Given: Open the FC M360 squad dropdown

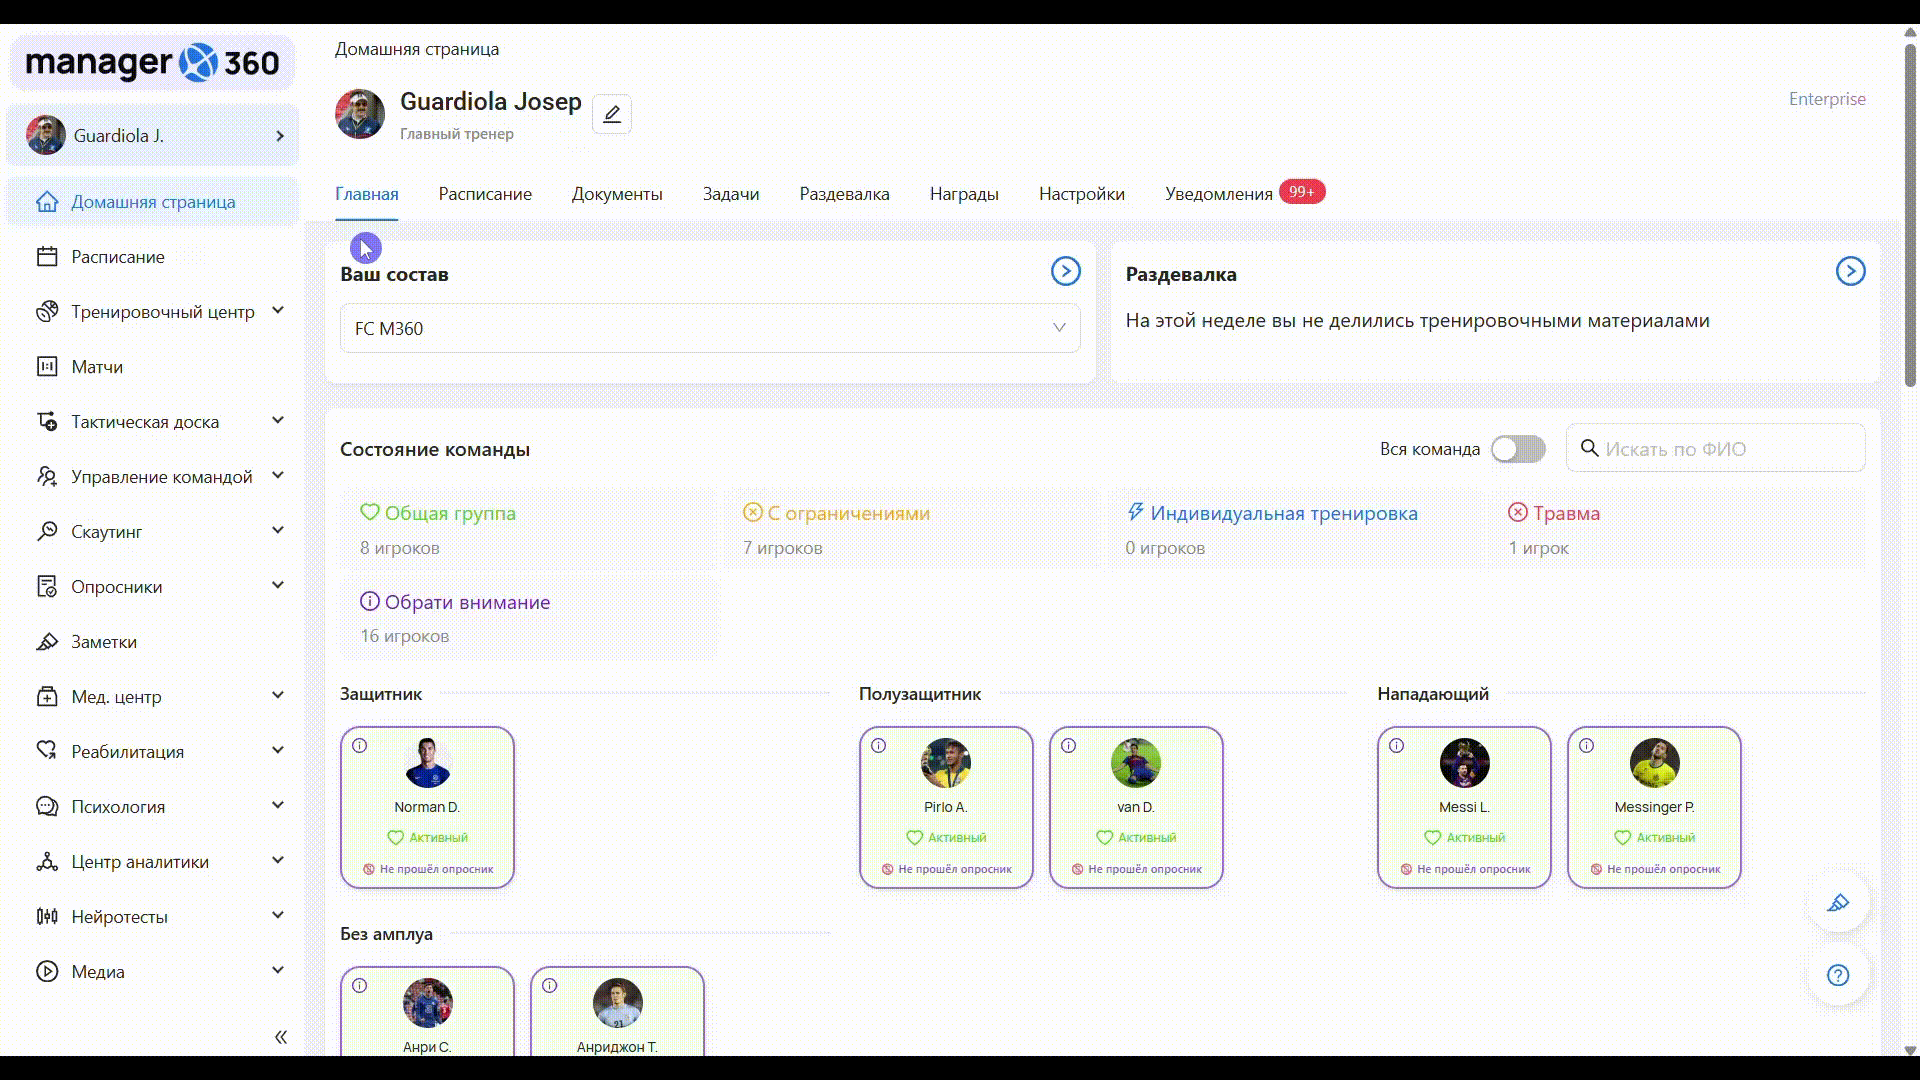Looking at the screenshot, I should pyautogui.click(x=710, y=328).
